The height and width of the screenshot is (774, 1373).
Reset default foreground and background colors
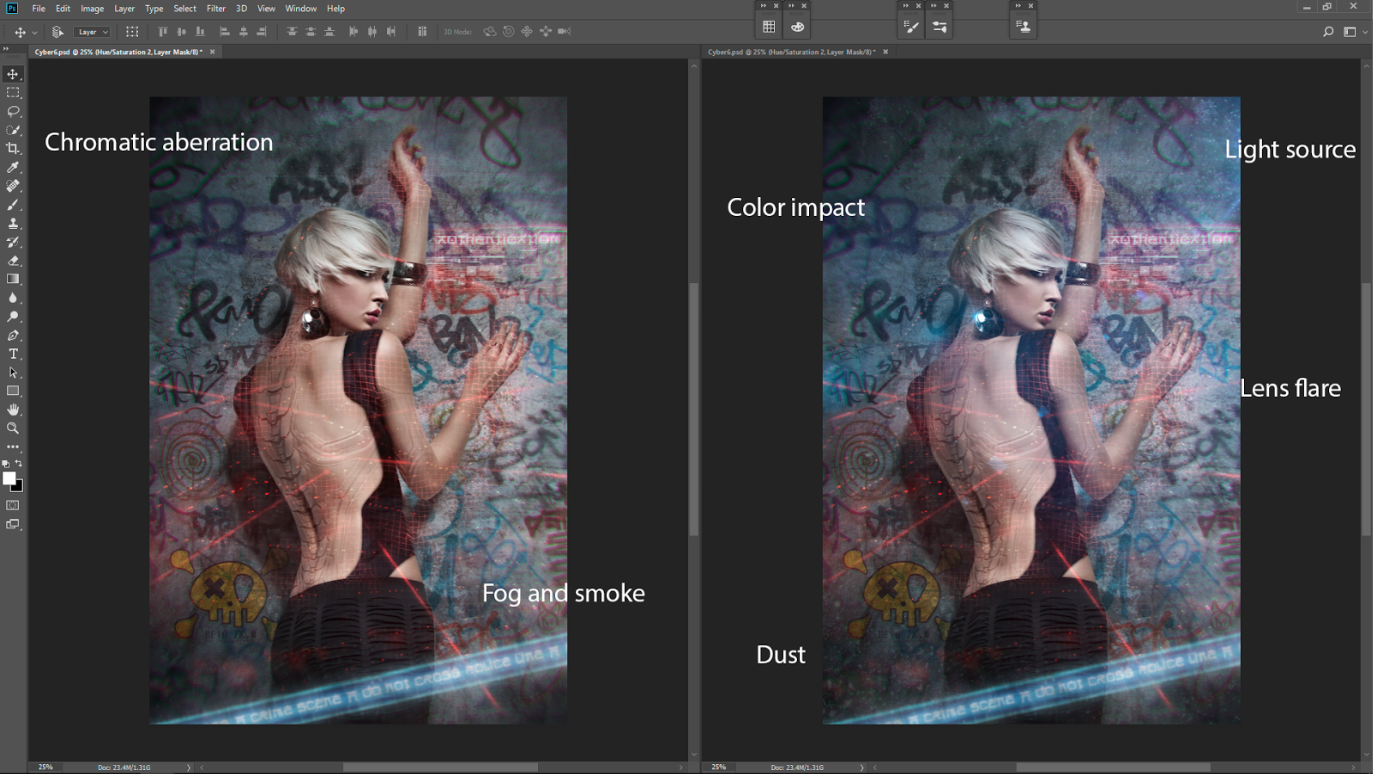coord(6,464)
